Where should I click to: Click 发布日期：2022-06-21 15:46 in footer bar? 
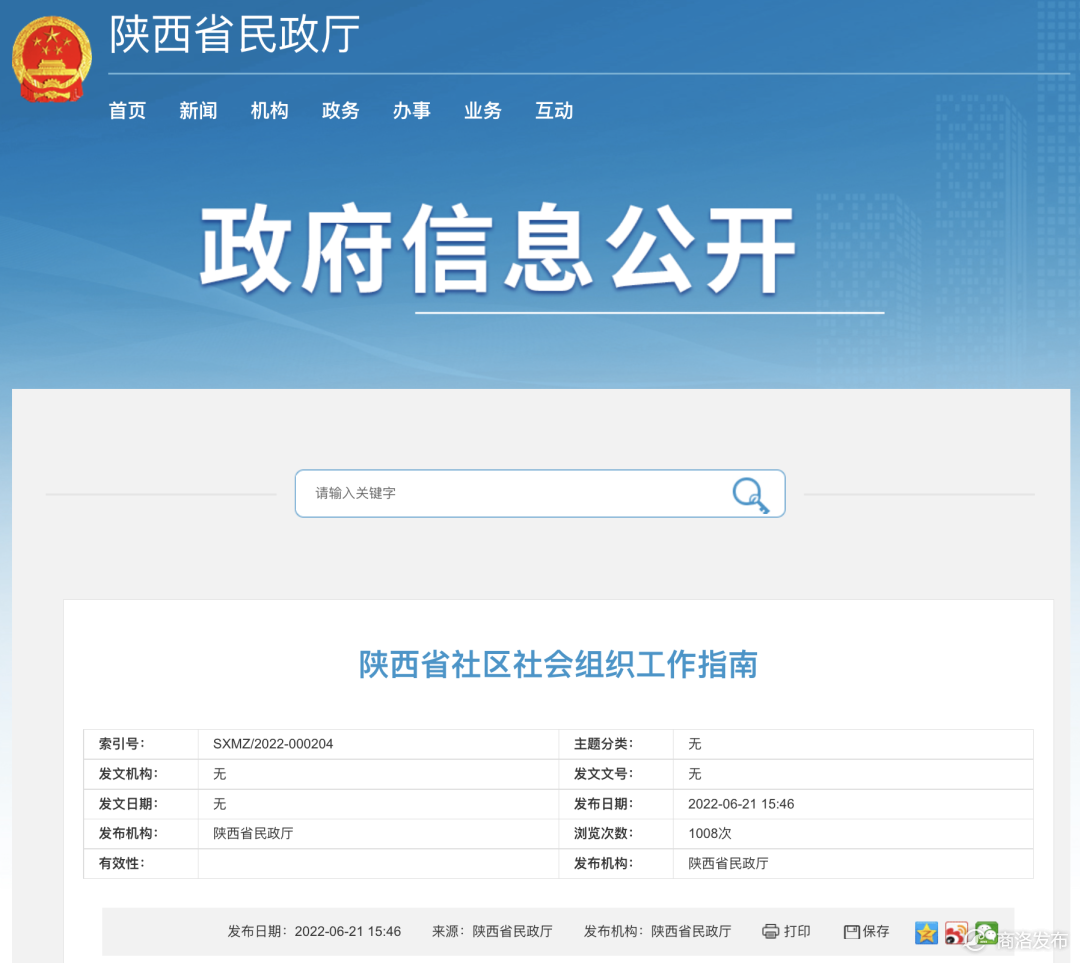(x=314, y=932)
